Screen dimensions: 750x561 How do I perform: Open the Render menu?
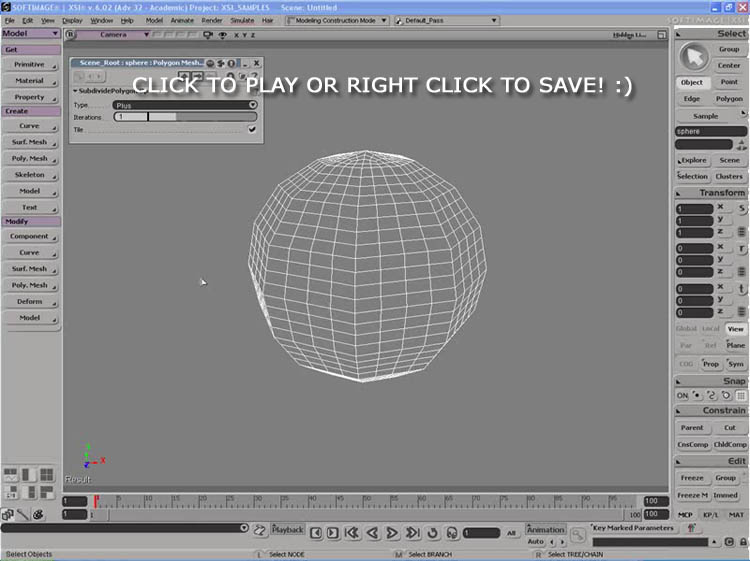(x=211, y=20)
